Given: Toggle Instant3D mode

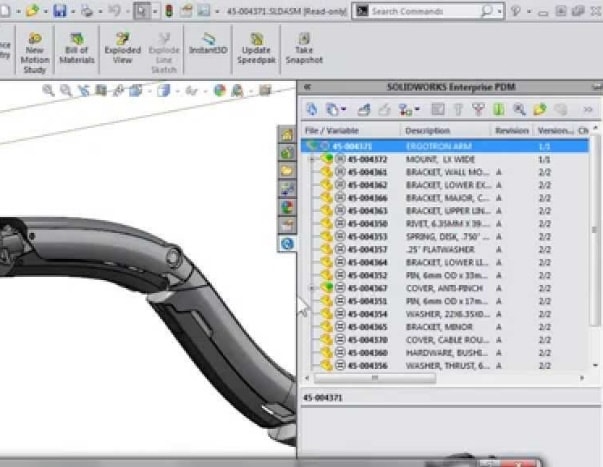Looking at the screenshot, I should click(x=208, y=43).
